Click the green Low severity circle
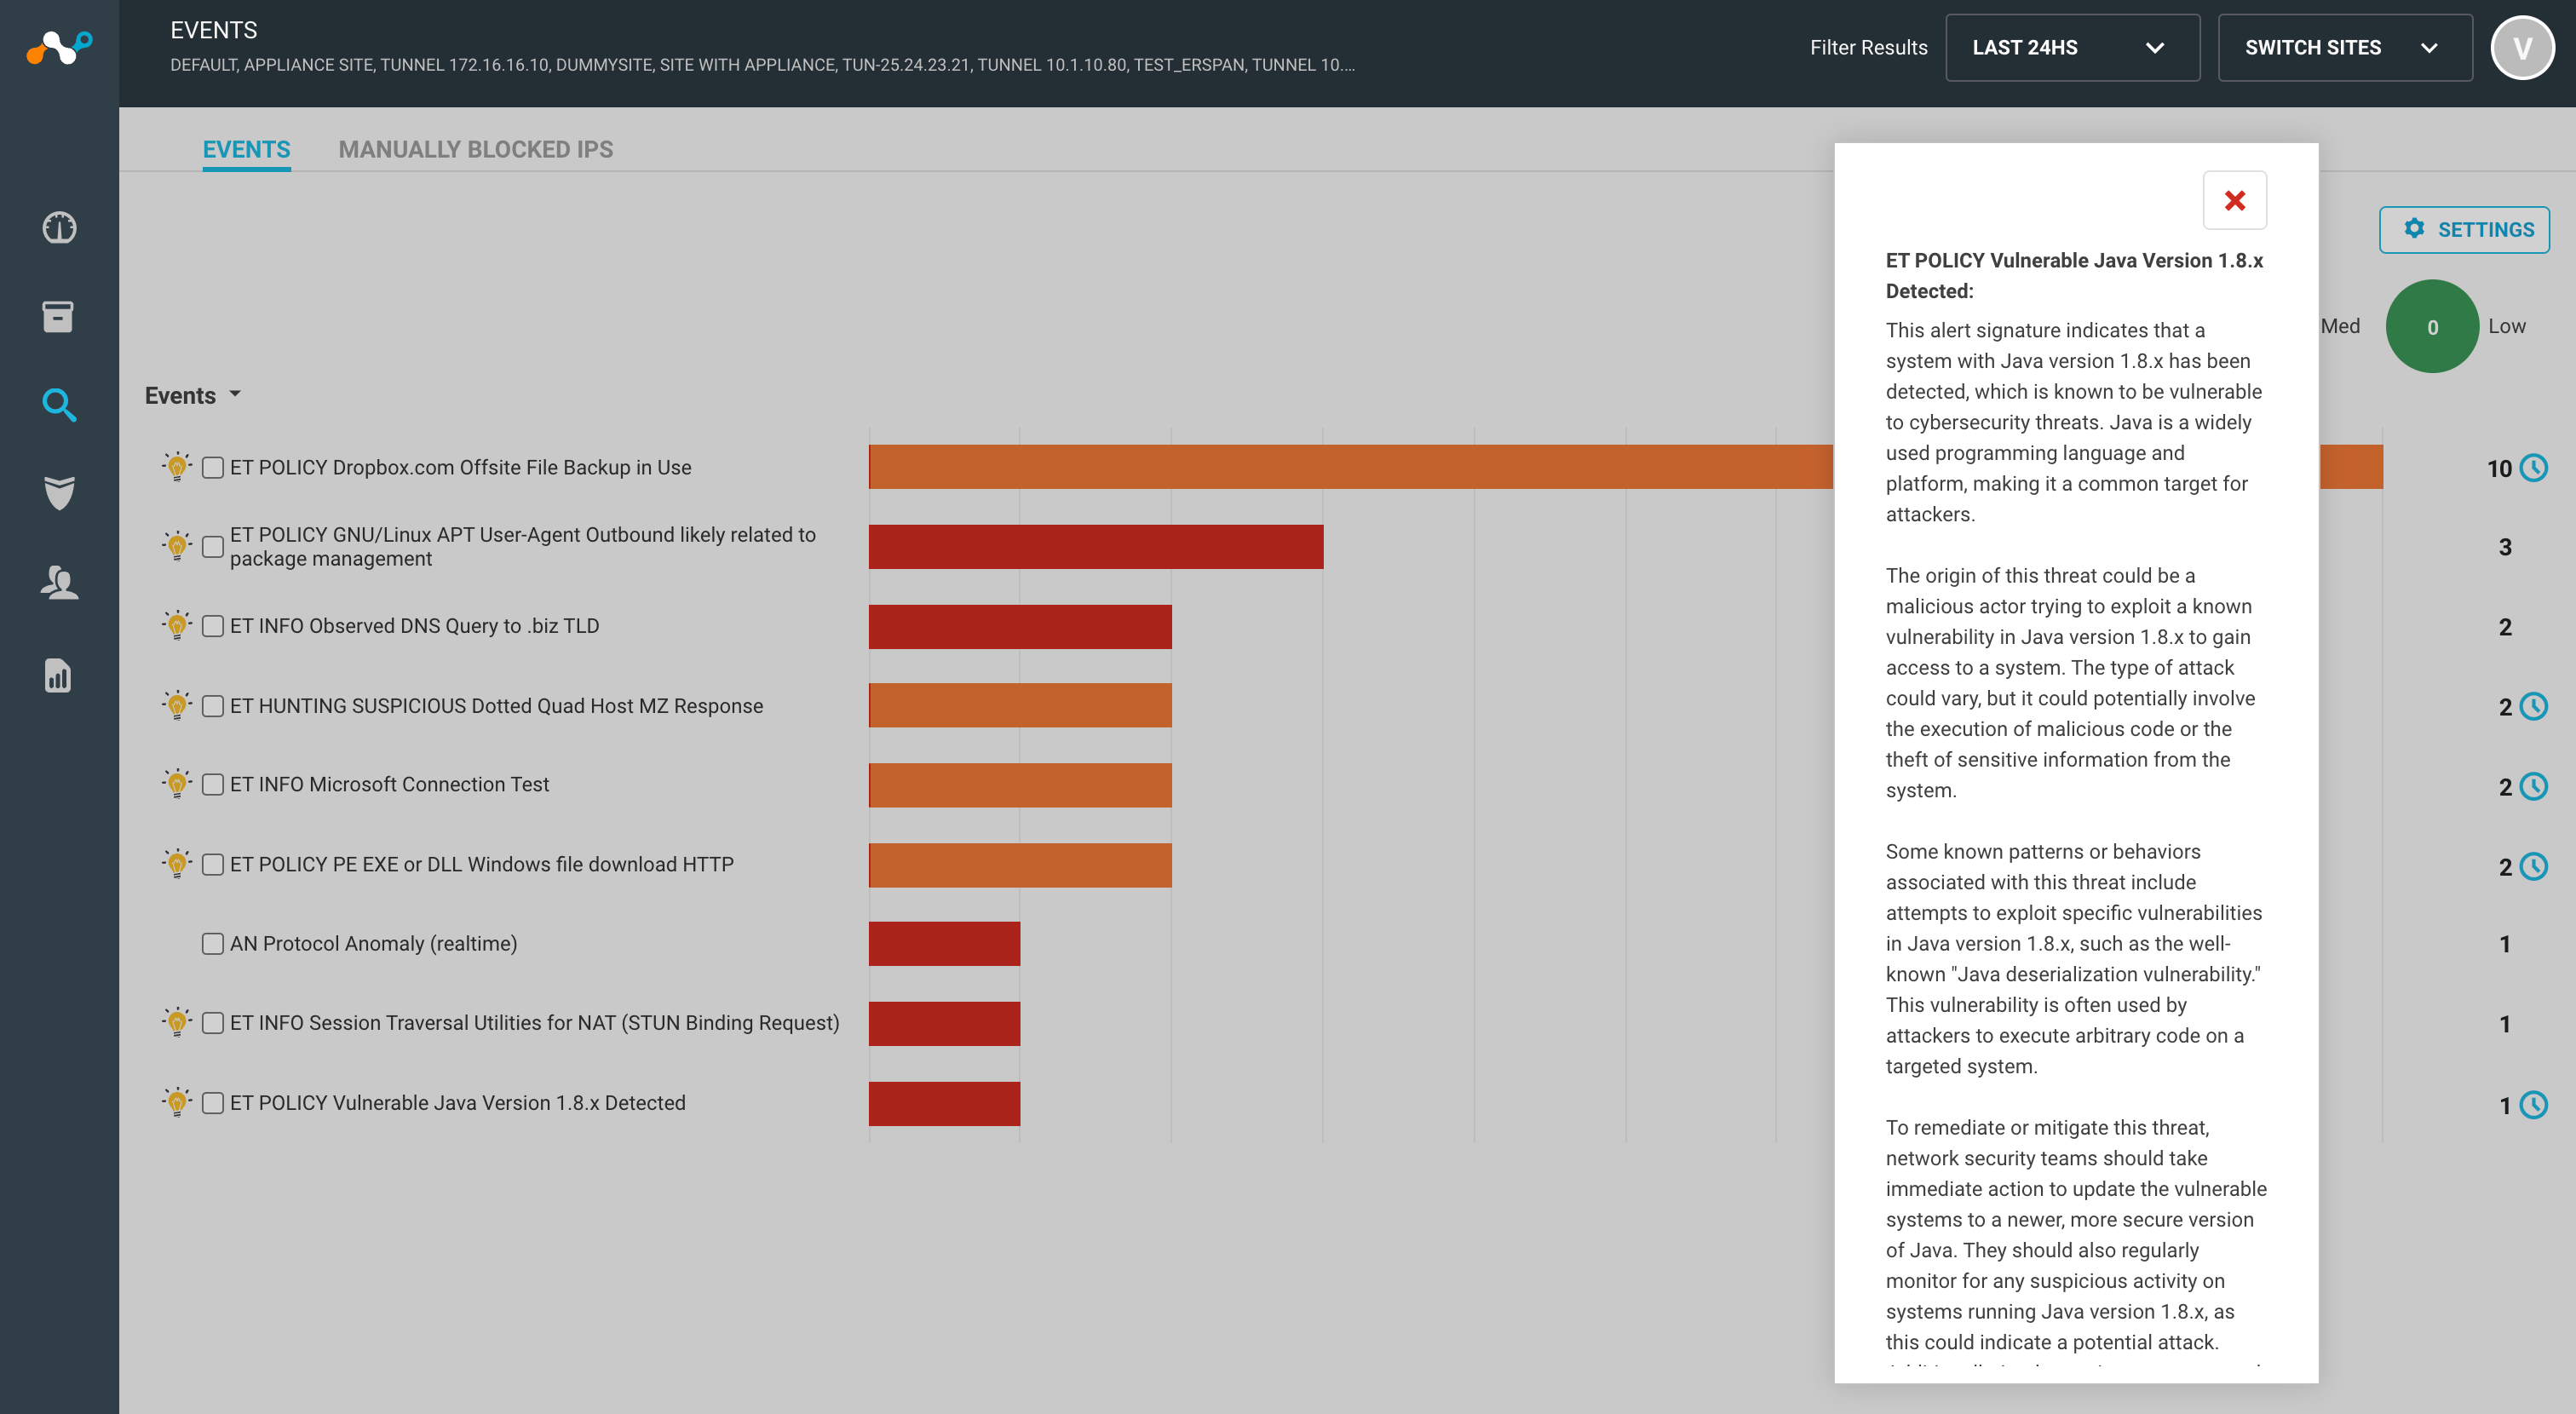The width and height of the screenshot is (2576, 1414). (x=2431, y=326)
